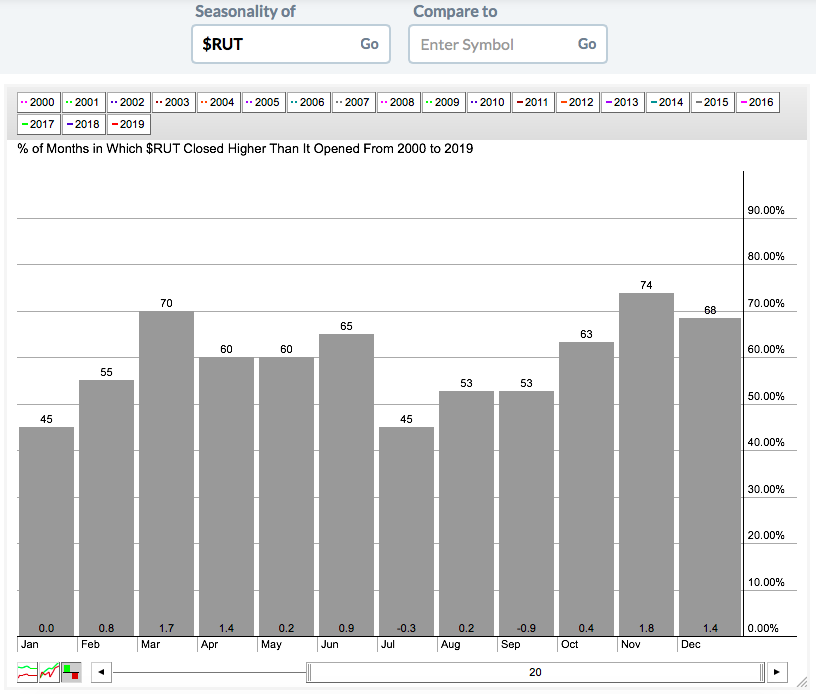Viewport: 816px width, 694px height.
Task: Click the left arrow of the year slider
Action: coord(100,672)
